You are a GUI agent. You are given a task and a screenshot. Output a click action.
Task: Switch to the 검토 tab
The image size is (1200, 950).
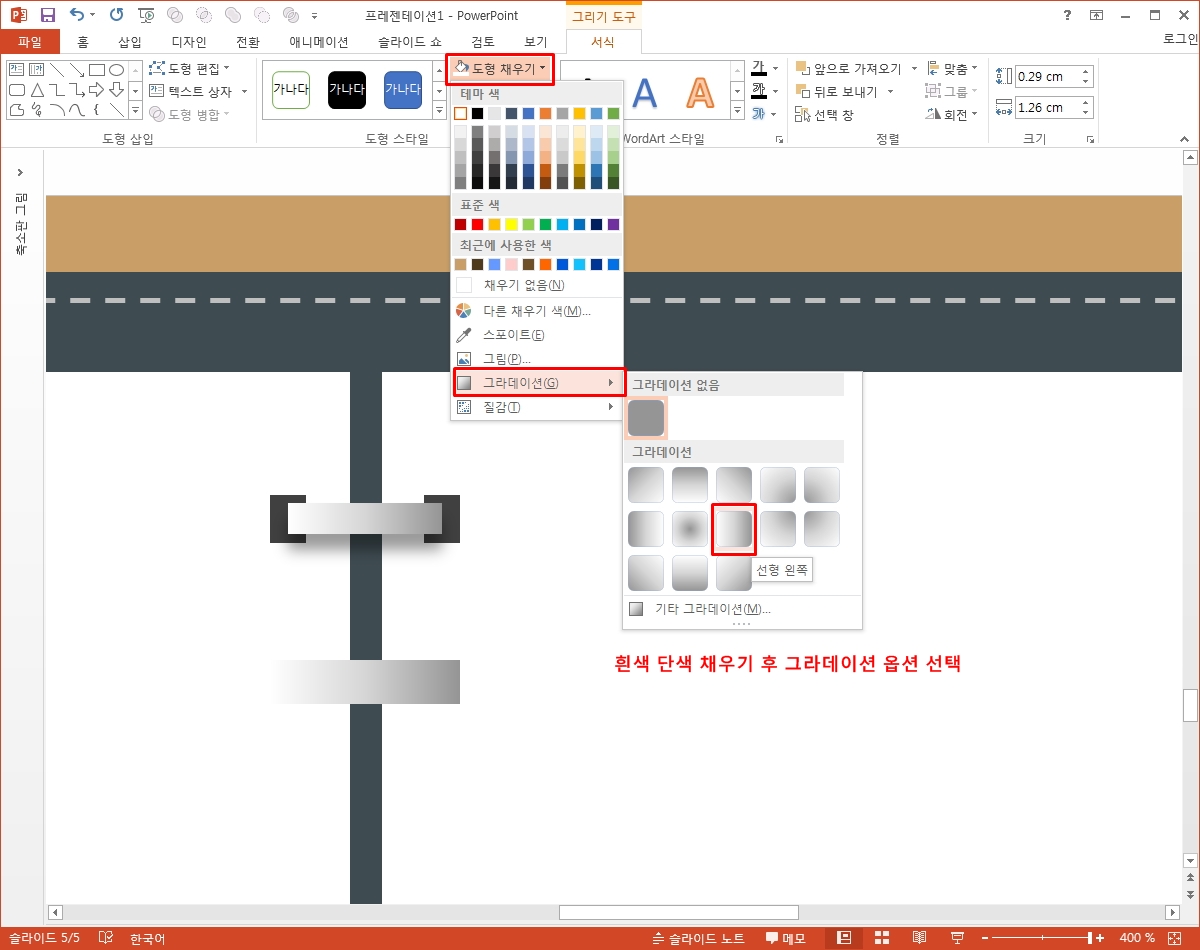(x=483, y=42)
